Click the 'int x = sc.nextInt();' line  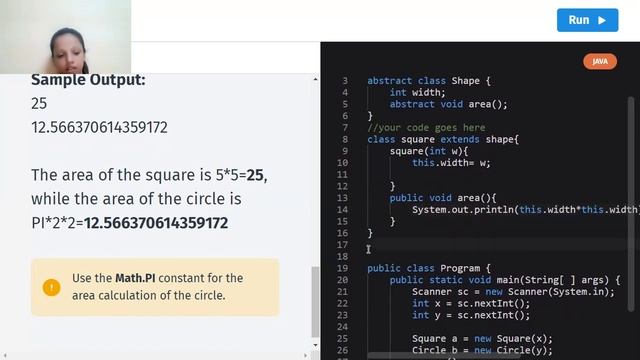[x=471, y=304]
